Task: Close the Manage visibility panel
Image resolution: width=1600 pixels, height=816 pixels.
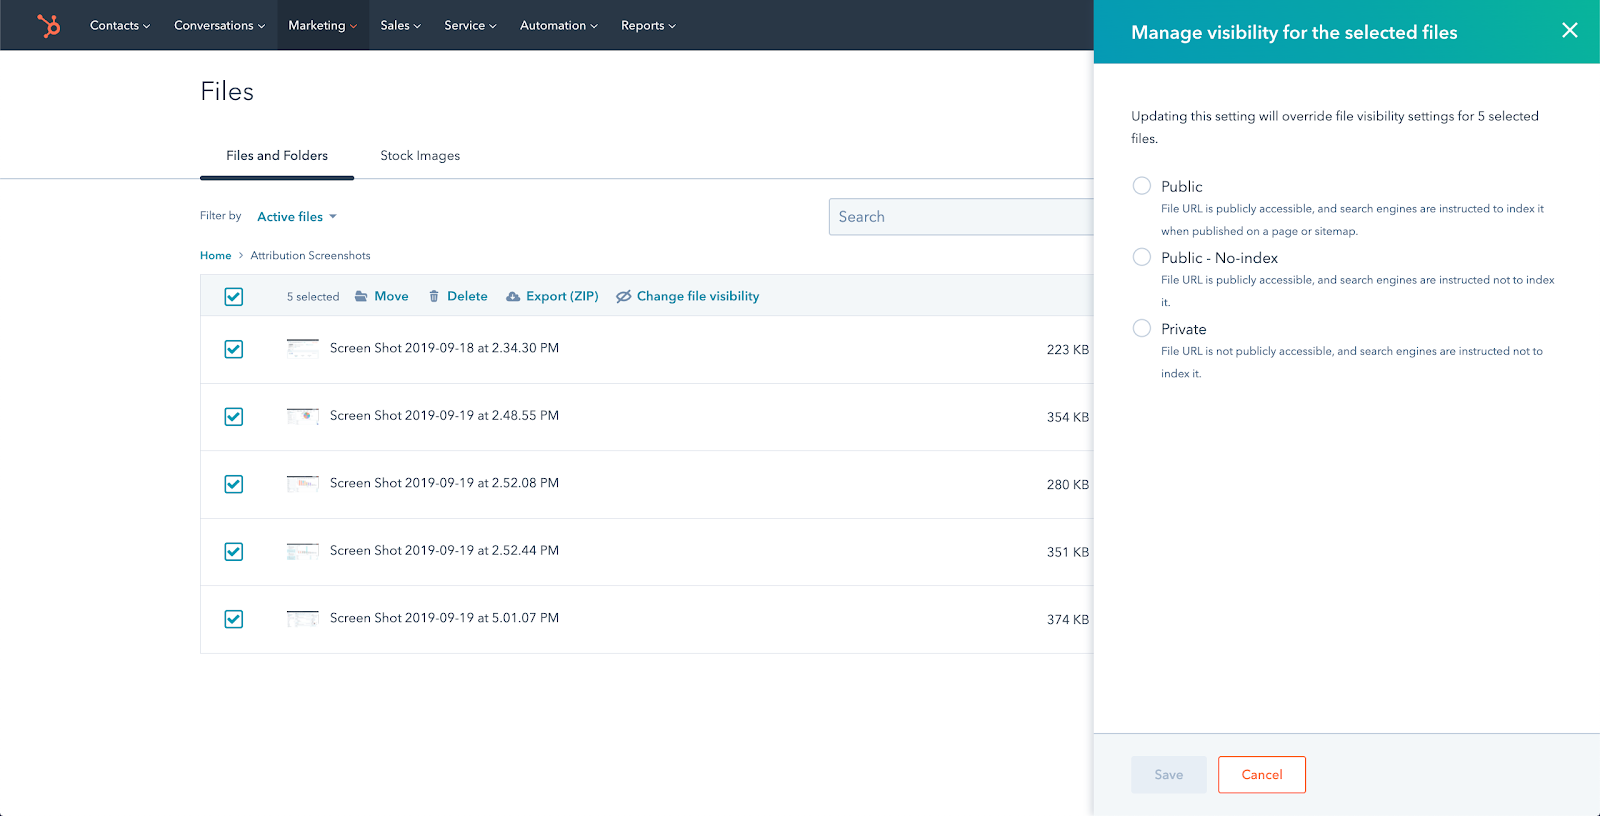Action: (x=1569, y=31)
